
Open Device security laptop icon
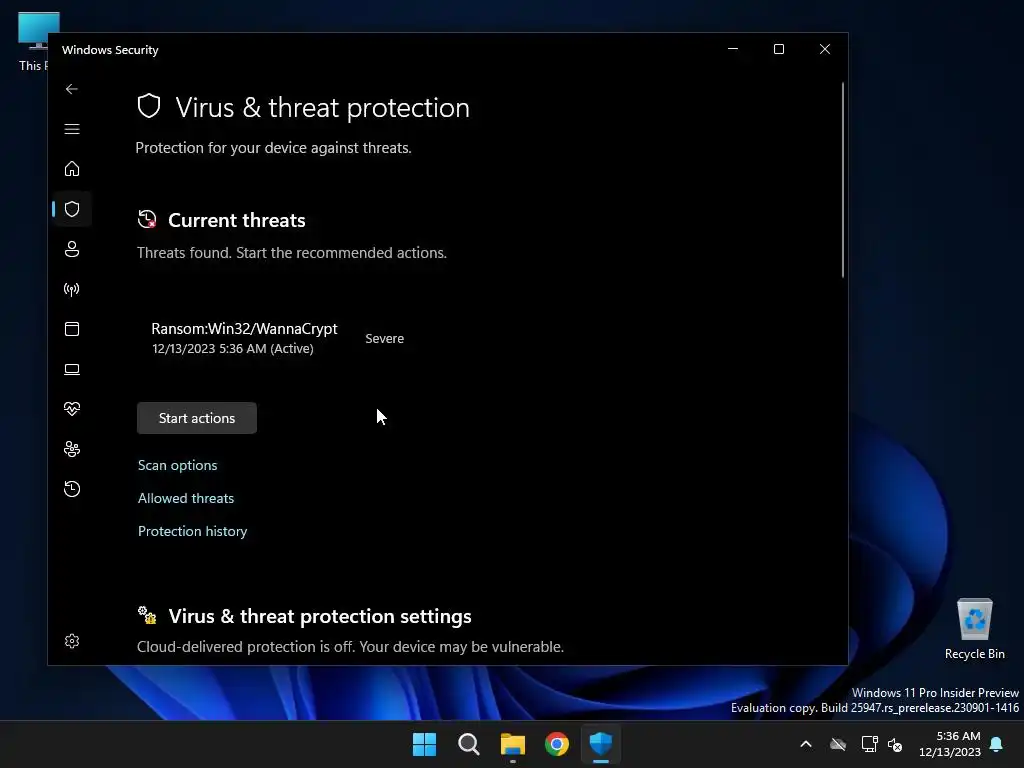click(72, 370)
